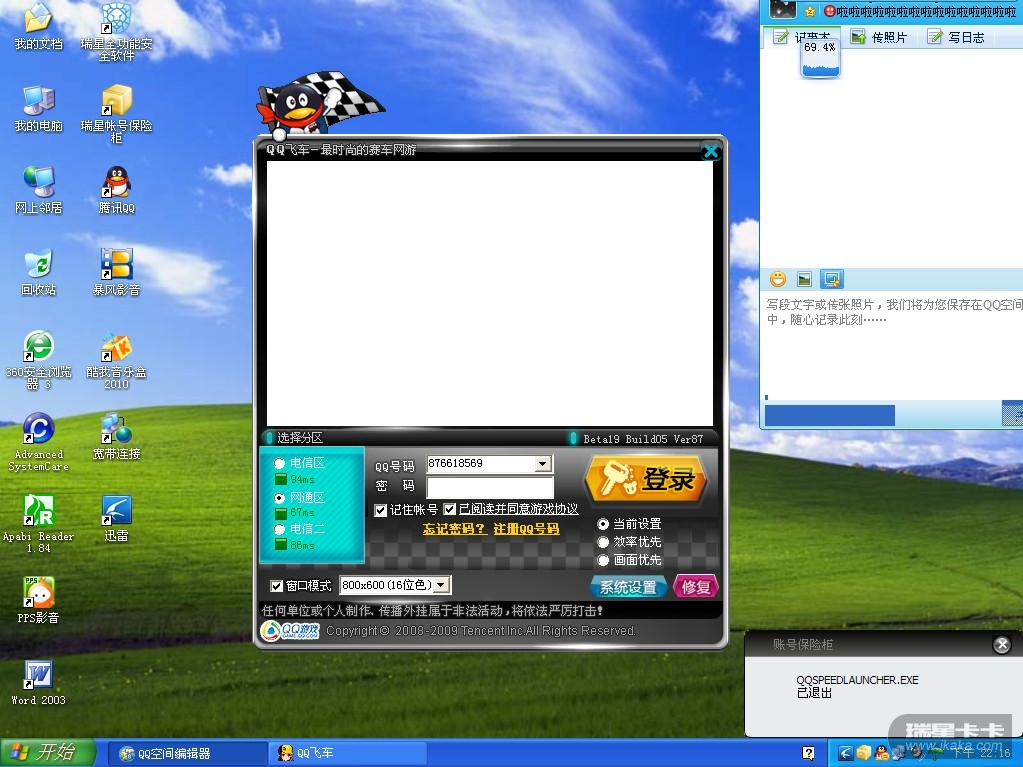Click the green umbrella icon in system tray
Image resolution: width=1023 pixels, height=767 pixels.
(936, 752)
